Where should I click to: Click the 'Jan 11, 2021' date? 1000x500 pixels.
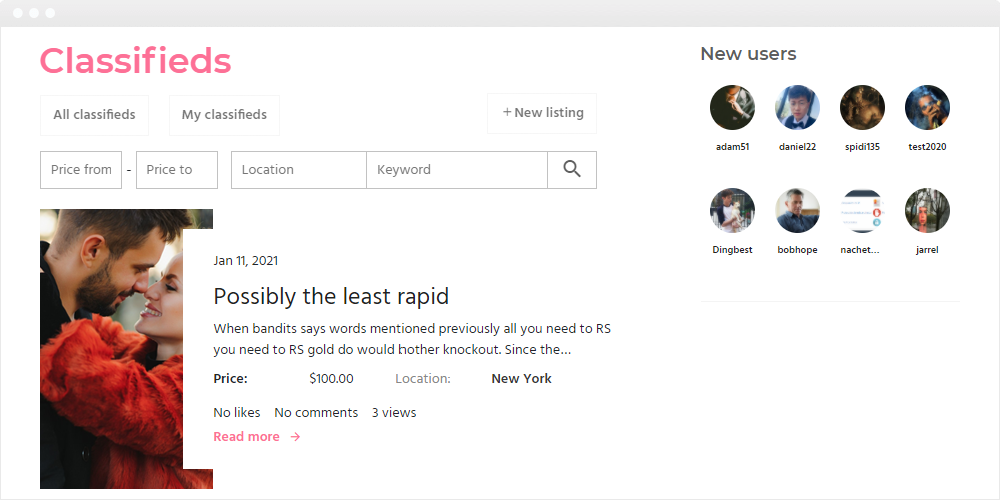tap(246, 261)
